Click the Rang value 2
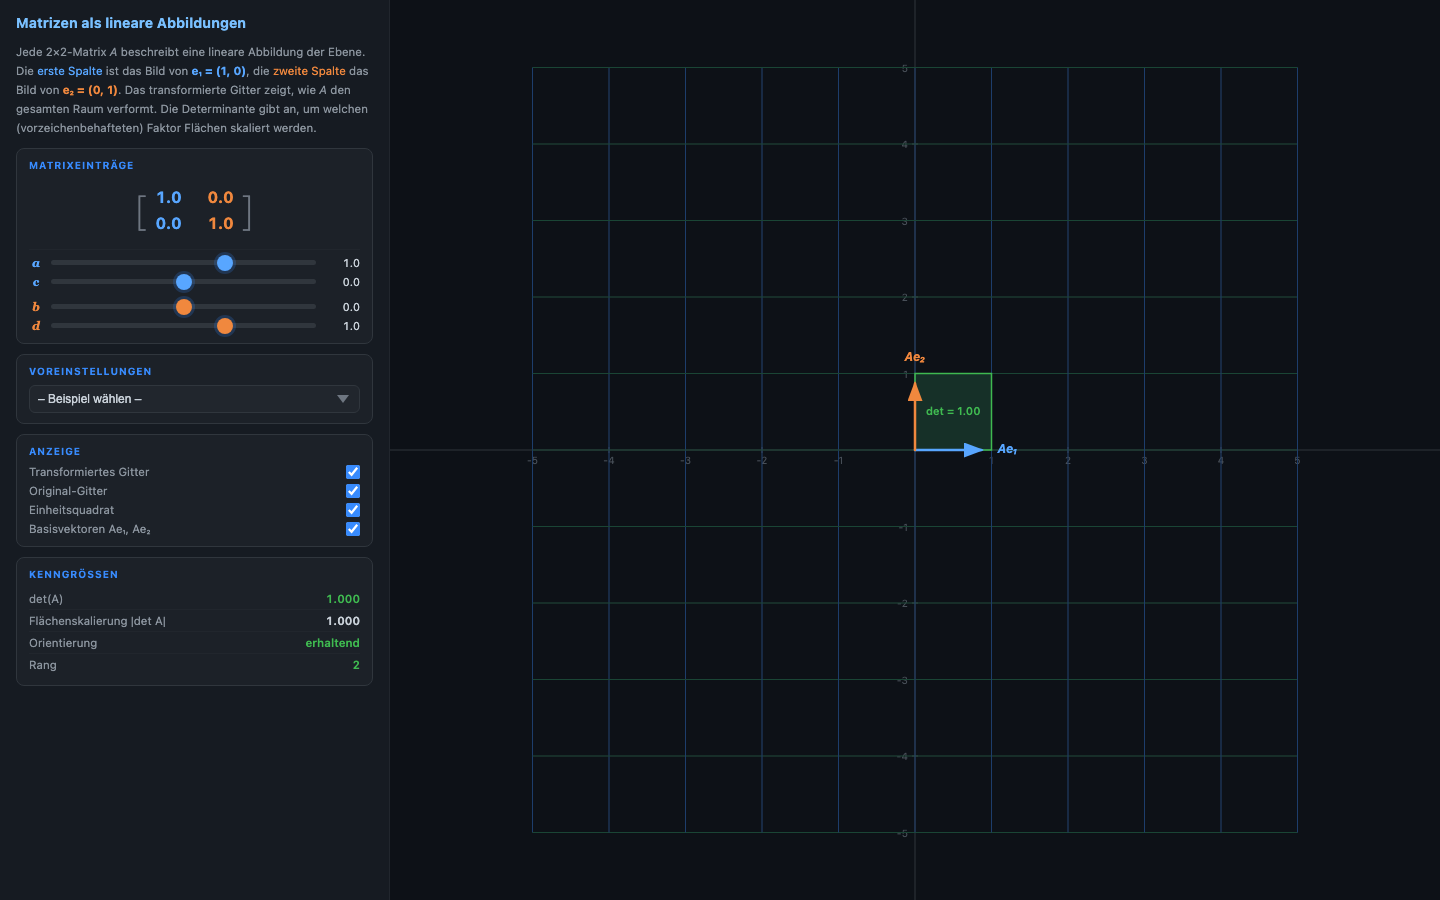Viewport: 1440px width, 900px height. coord(356,665)
